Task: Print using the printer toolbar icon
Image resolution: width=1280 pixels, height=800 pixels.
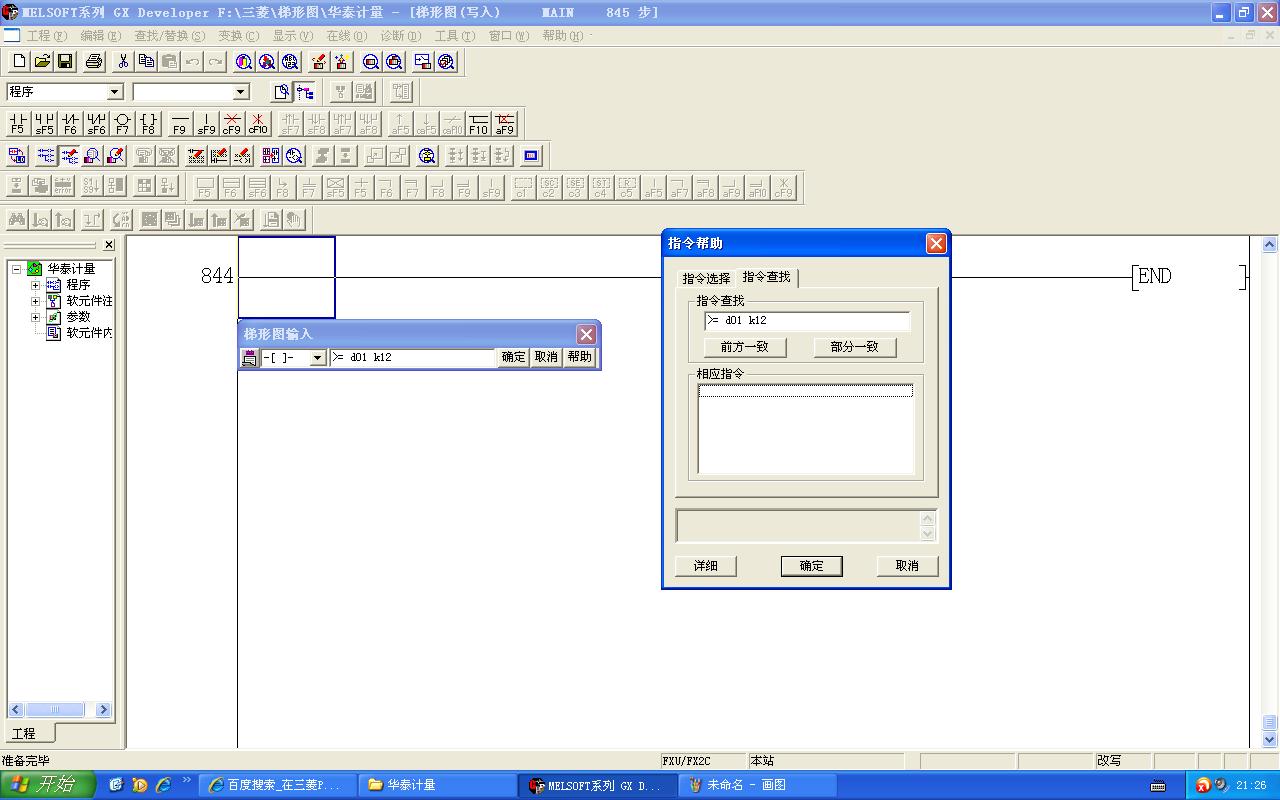Action: click(x=94, y=62)
